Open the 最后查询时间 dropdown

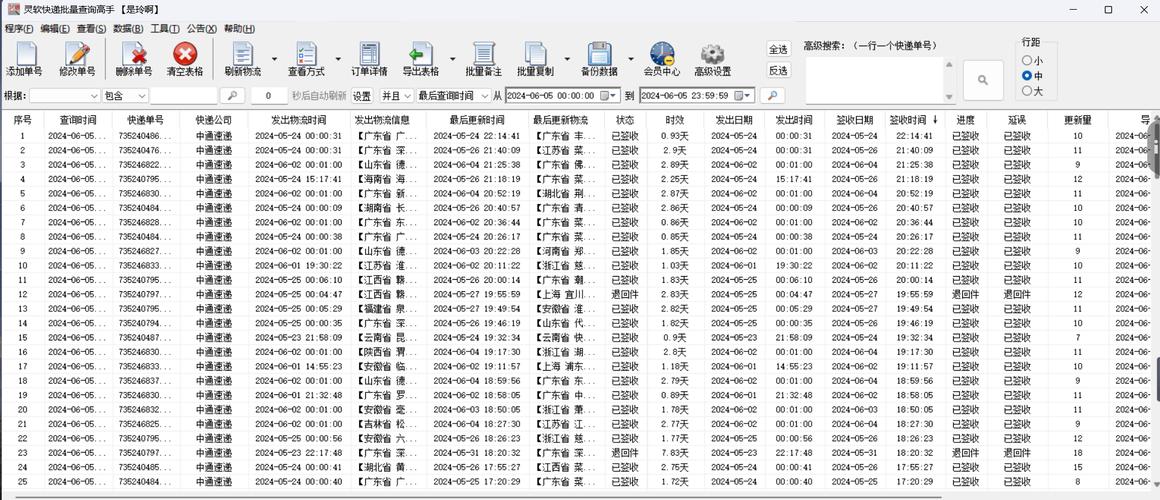coord(452,96)
